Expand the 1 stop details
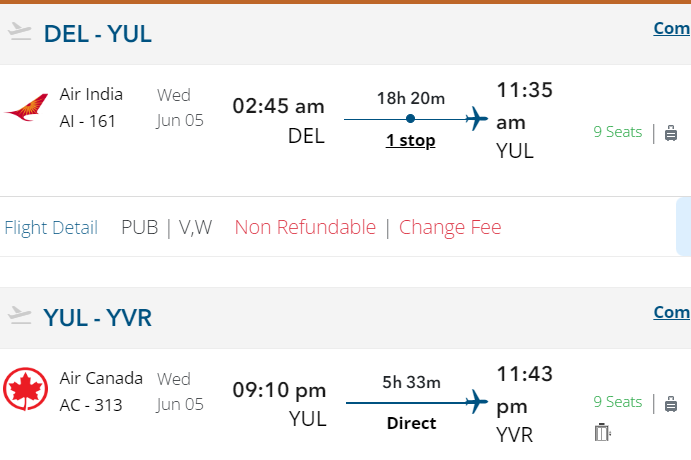Viewport: 691px width, 460px height. click(410, 141)
